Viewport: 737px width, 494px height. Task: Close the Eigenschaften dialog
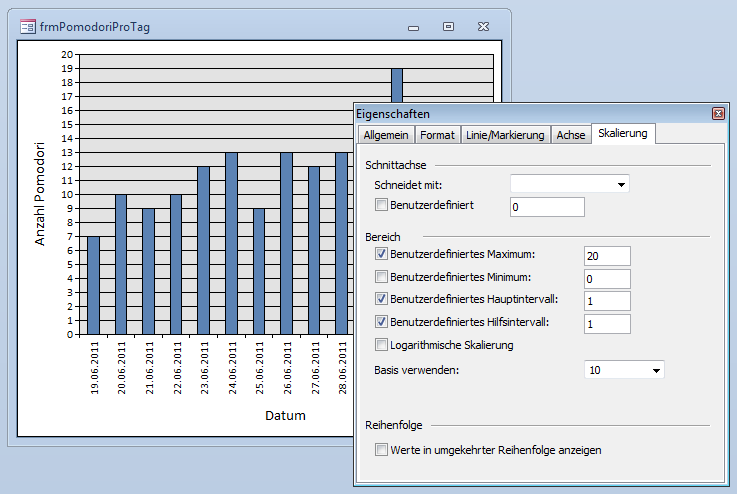pyautogui.click(x=717, y=115)
